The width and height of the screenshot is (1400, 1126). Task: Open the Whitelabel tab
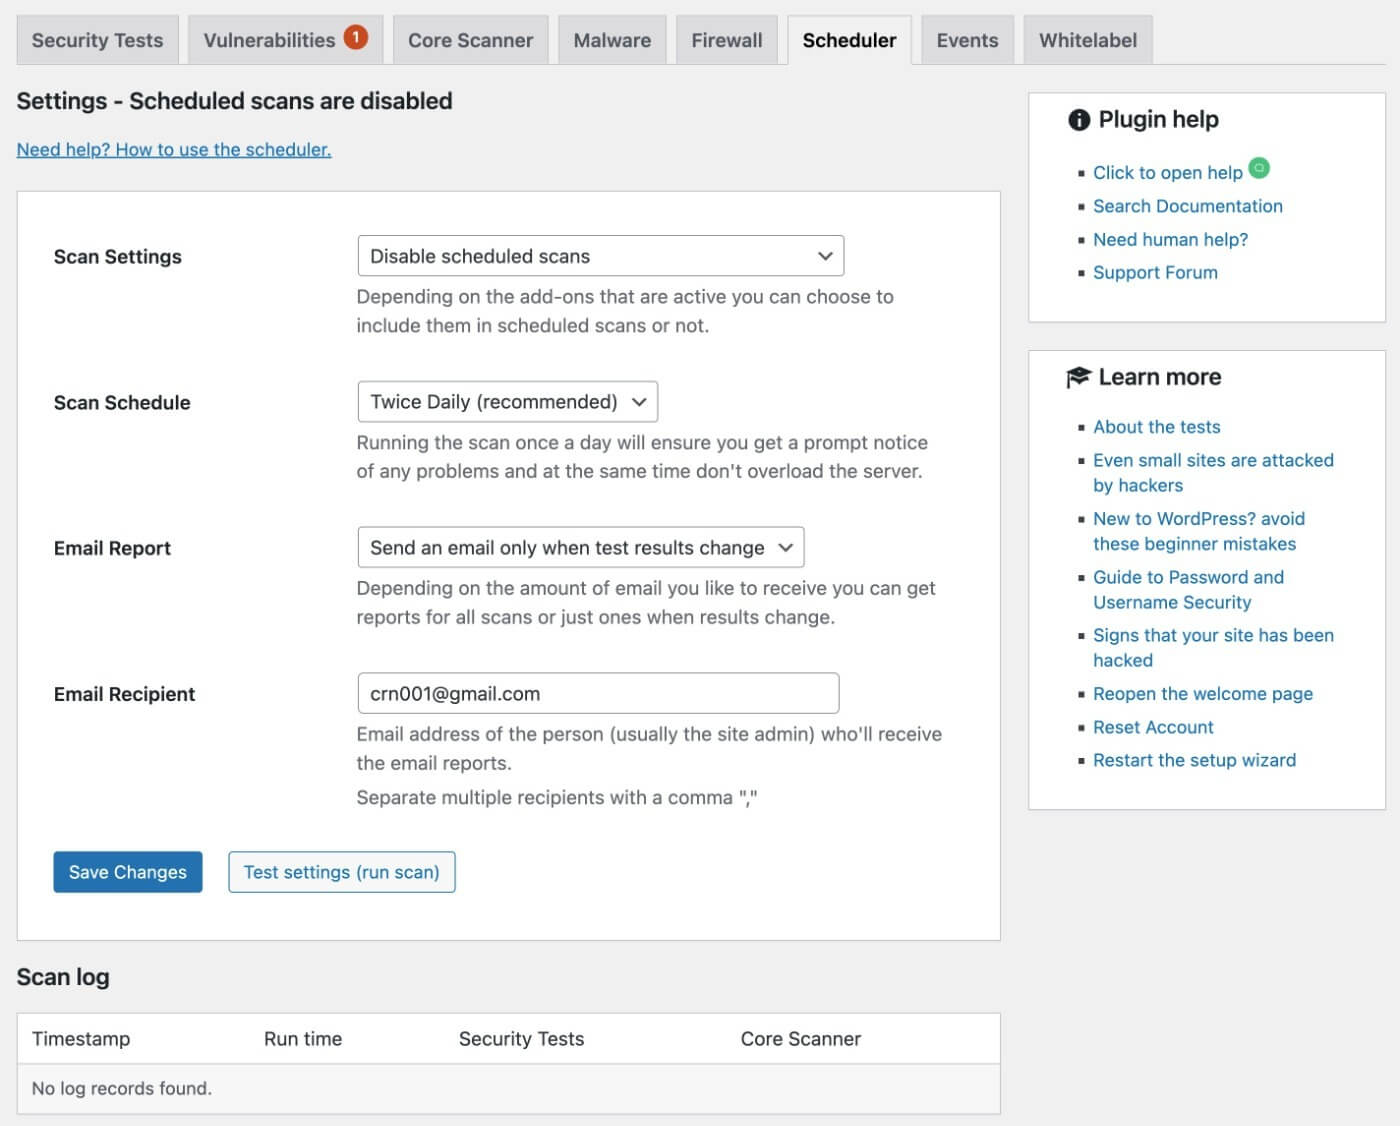point(1088,40)
